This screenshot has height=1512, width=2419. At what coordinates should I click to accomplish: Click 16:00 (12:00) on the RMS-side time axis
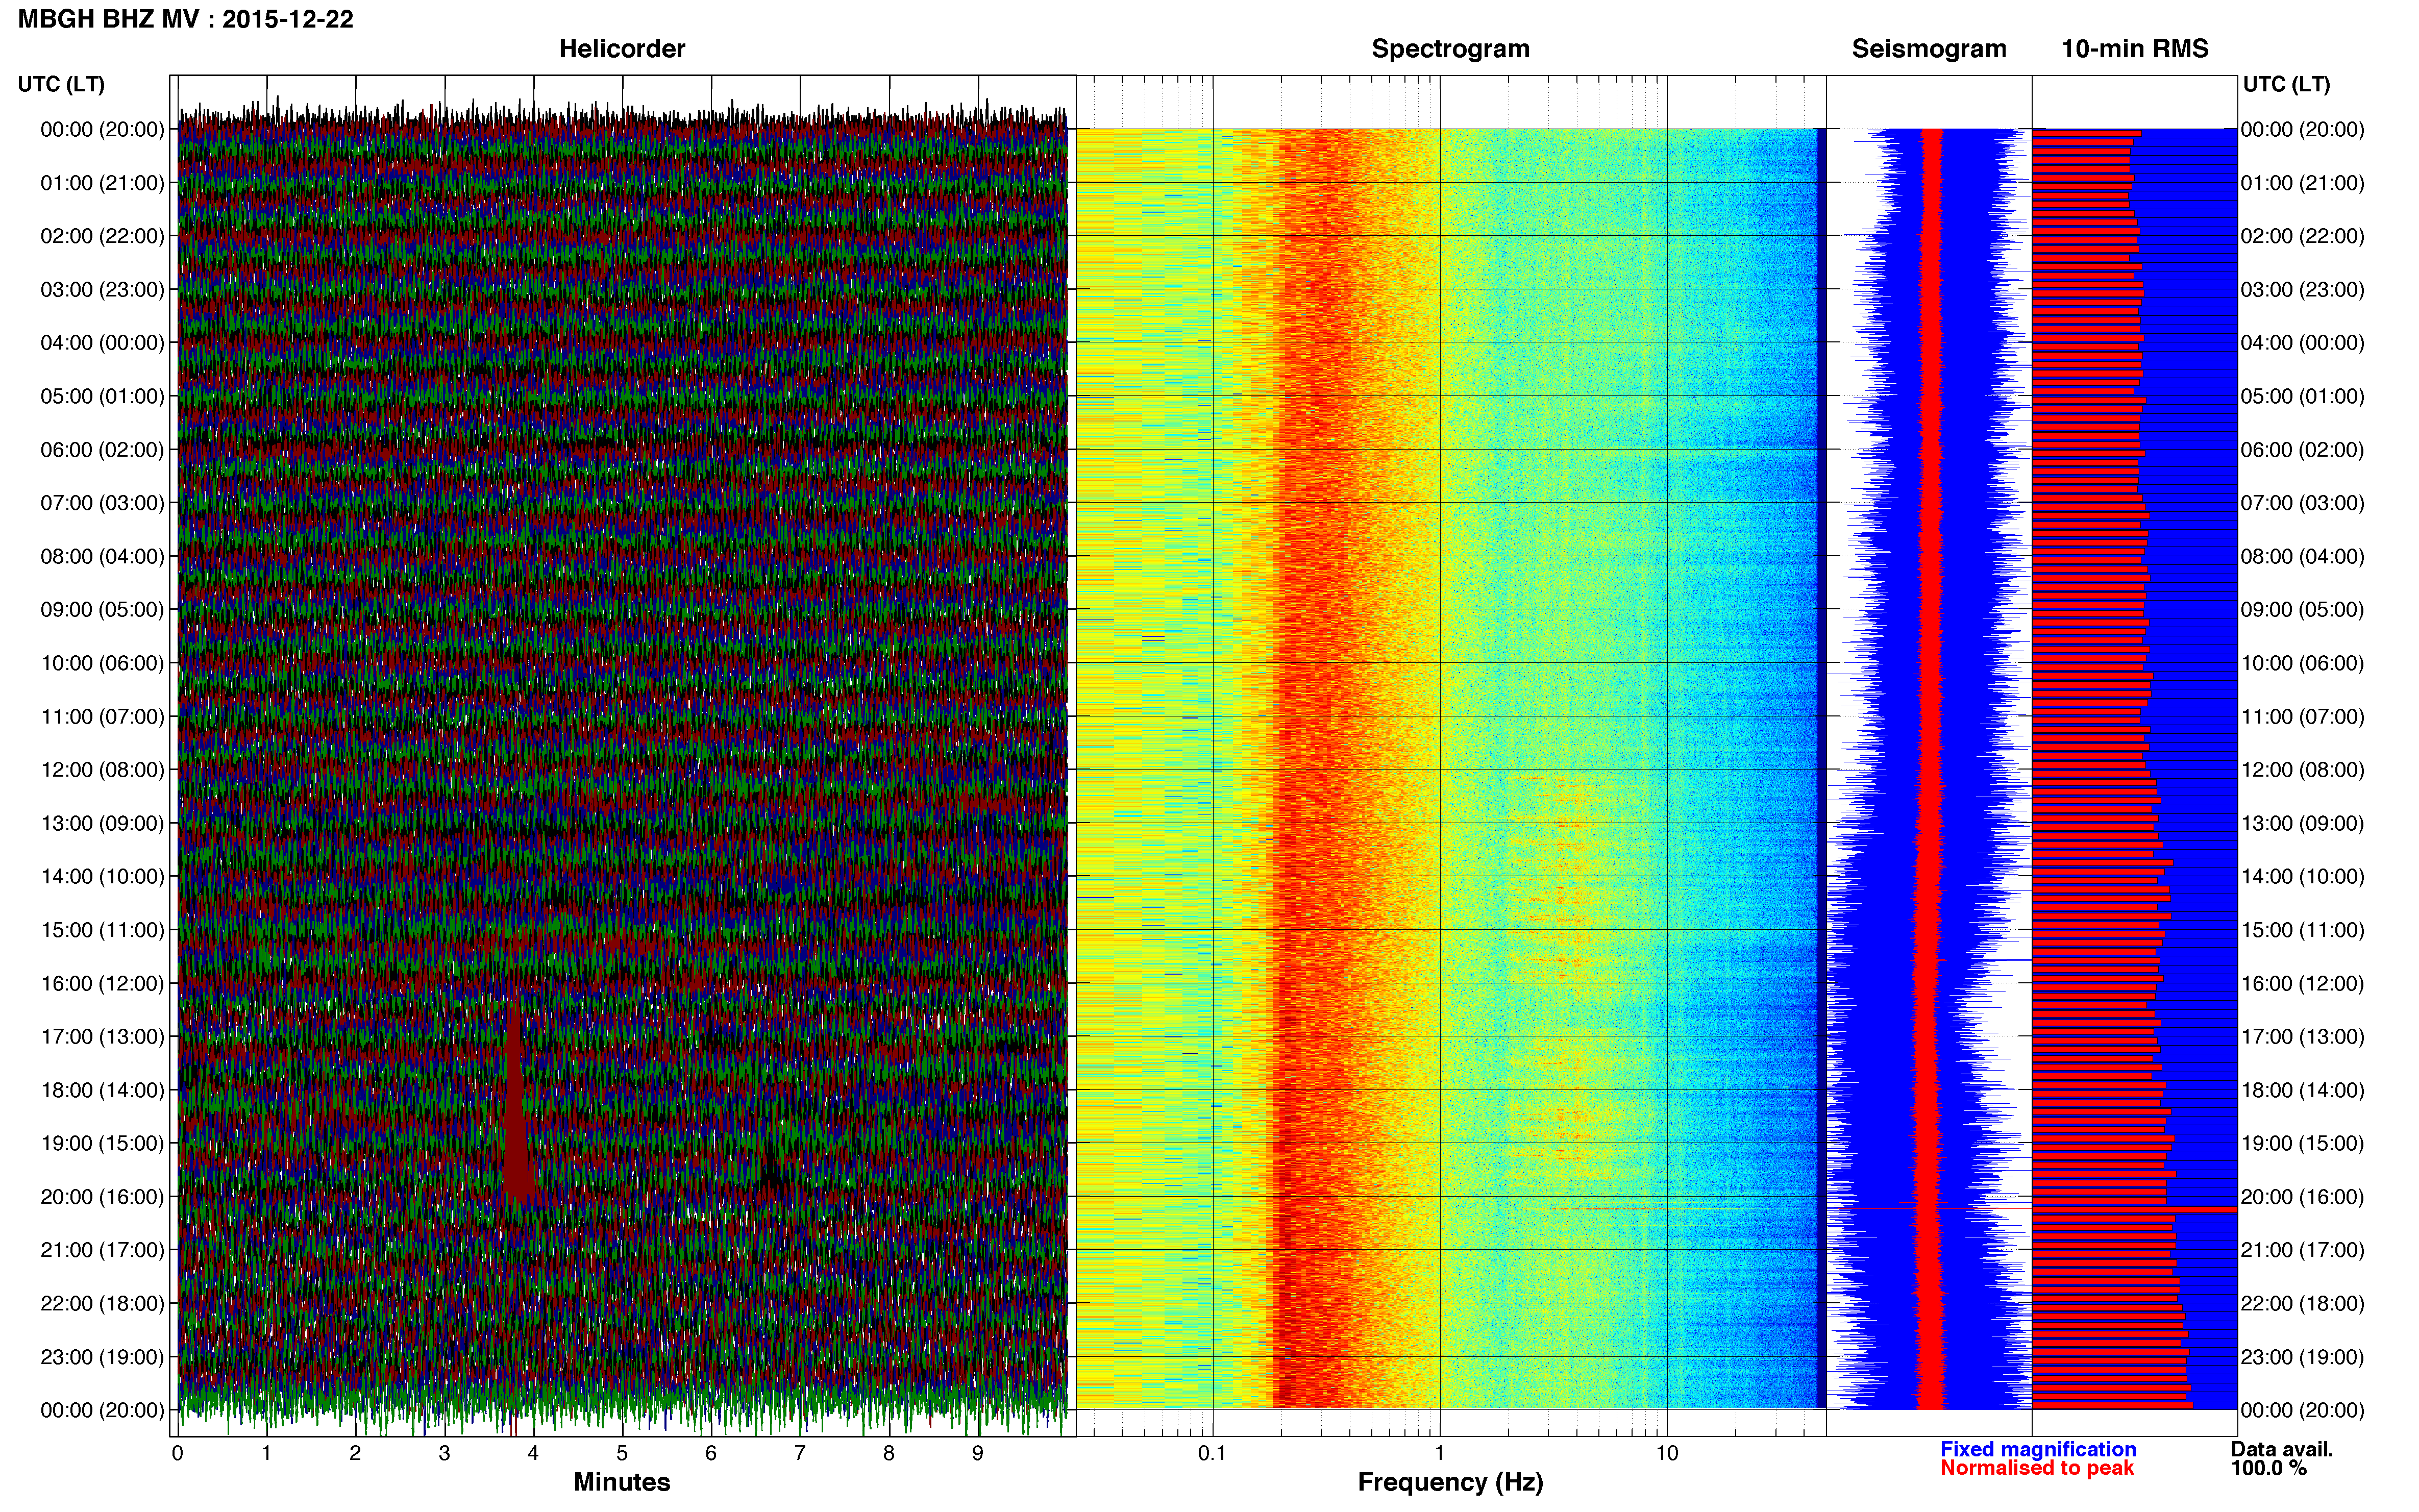2303,983
